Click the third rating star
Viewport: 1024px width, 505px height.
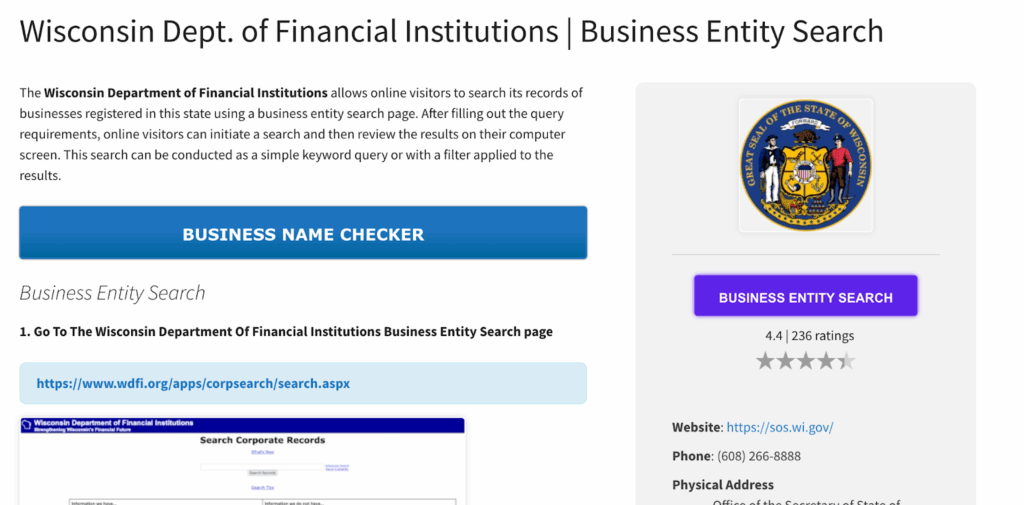(806, 360)
